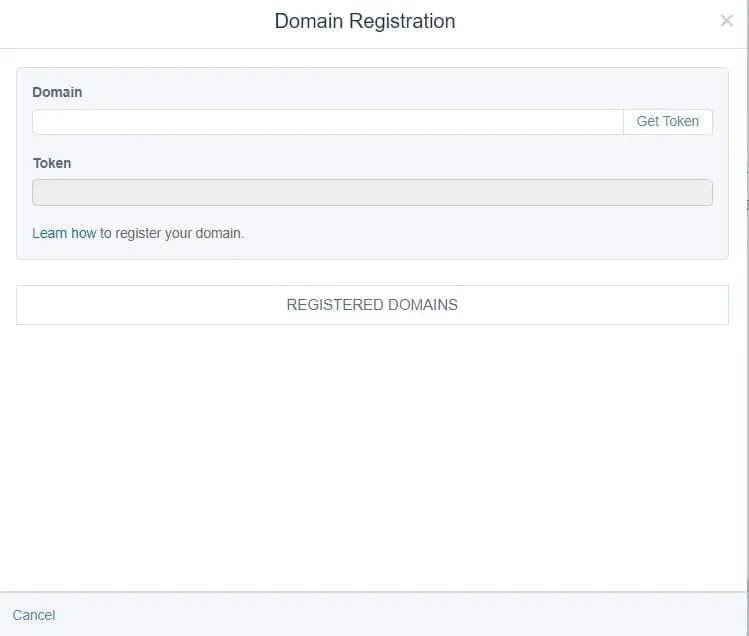The height and width of the screenshot is (636, 749).
Task: Click the Domain text input field
Action: click(327, 122)
